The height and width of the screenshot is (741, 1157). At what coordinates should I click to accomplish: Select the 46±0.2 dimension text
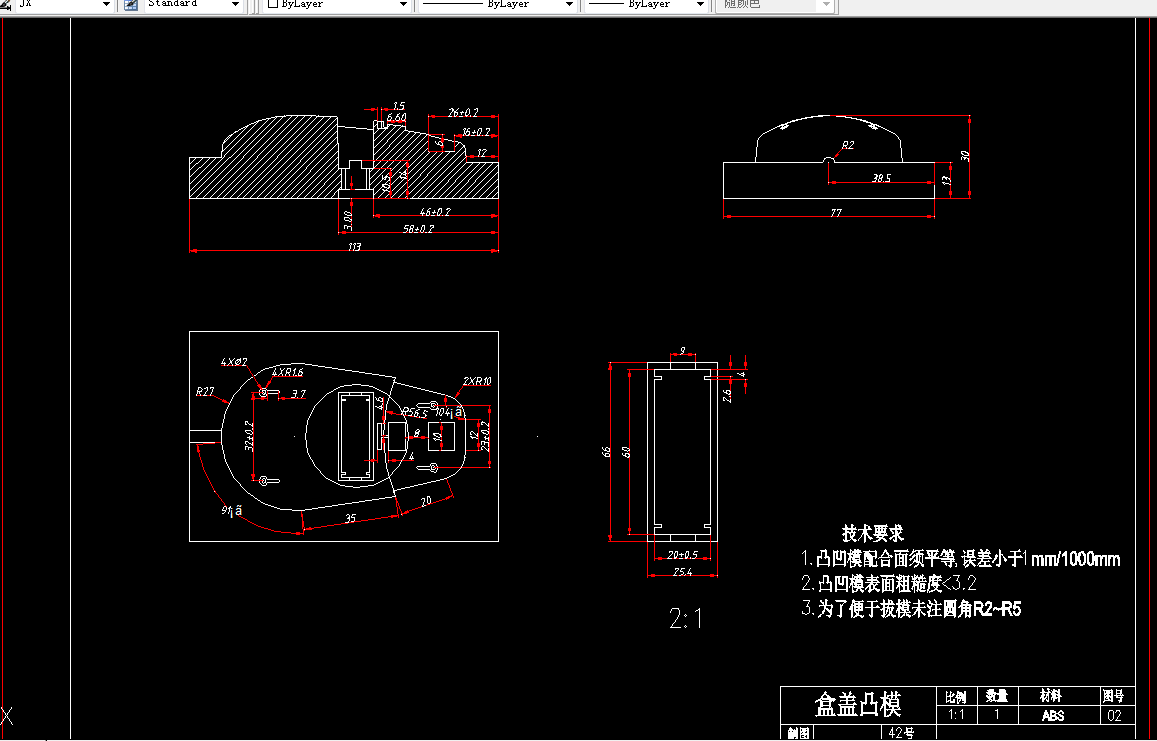435,212
